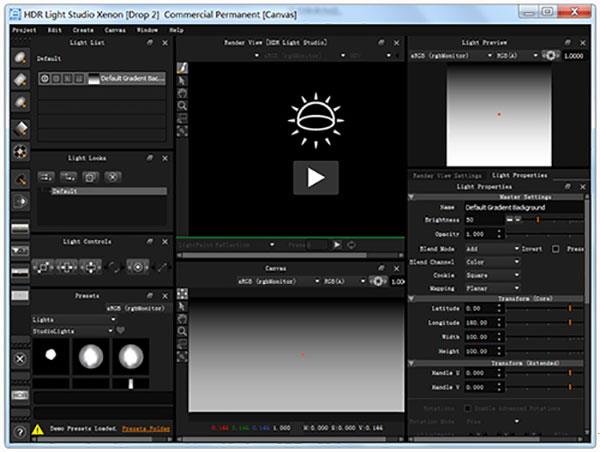
Task: Open the help question mark icon
Action: pos(20,432)
